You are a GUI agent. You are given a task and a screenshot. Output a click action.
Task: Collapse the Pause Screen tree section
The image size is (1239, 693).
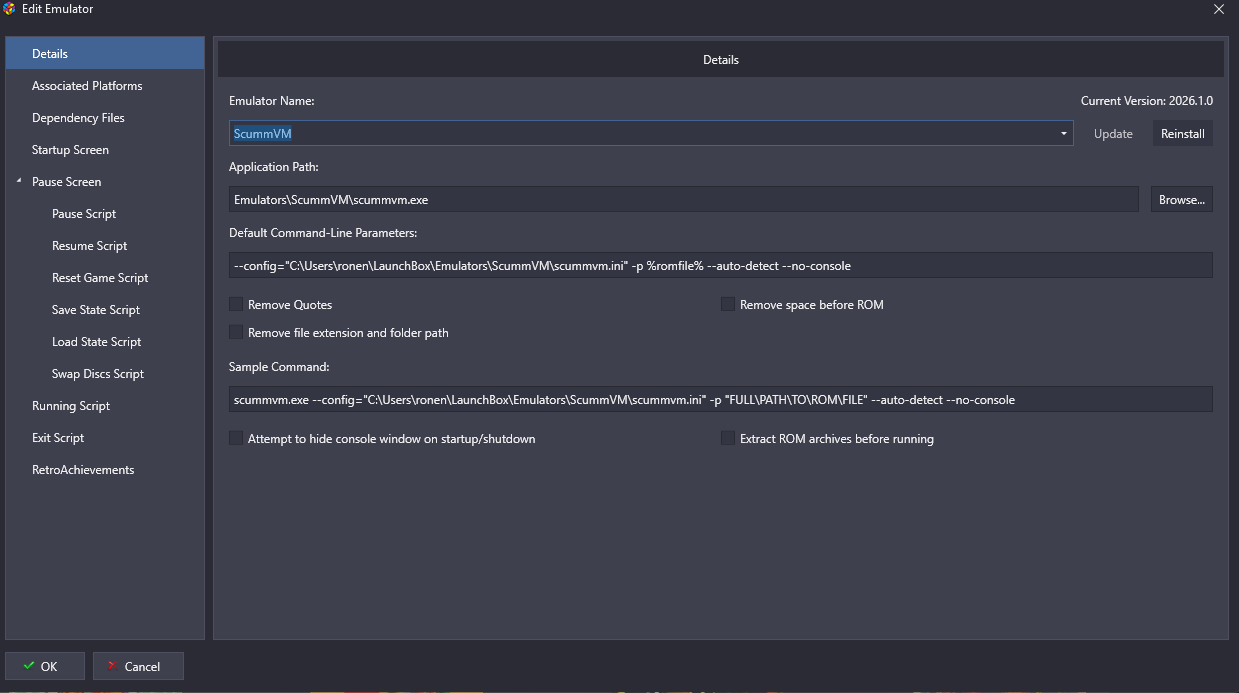point(18,182)
